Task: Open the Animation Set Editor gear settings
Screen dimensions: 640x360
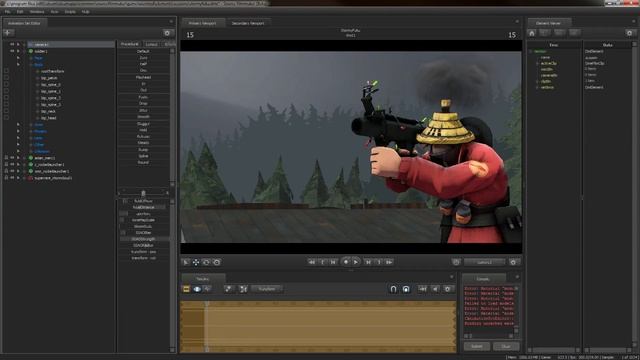Action: tap(167, 33)
